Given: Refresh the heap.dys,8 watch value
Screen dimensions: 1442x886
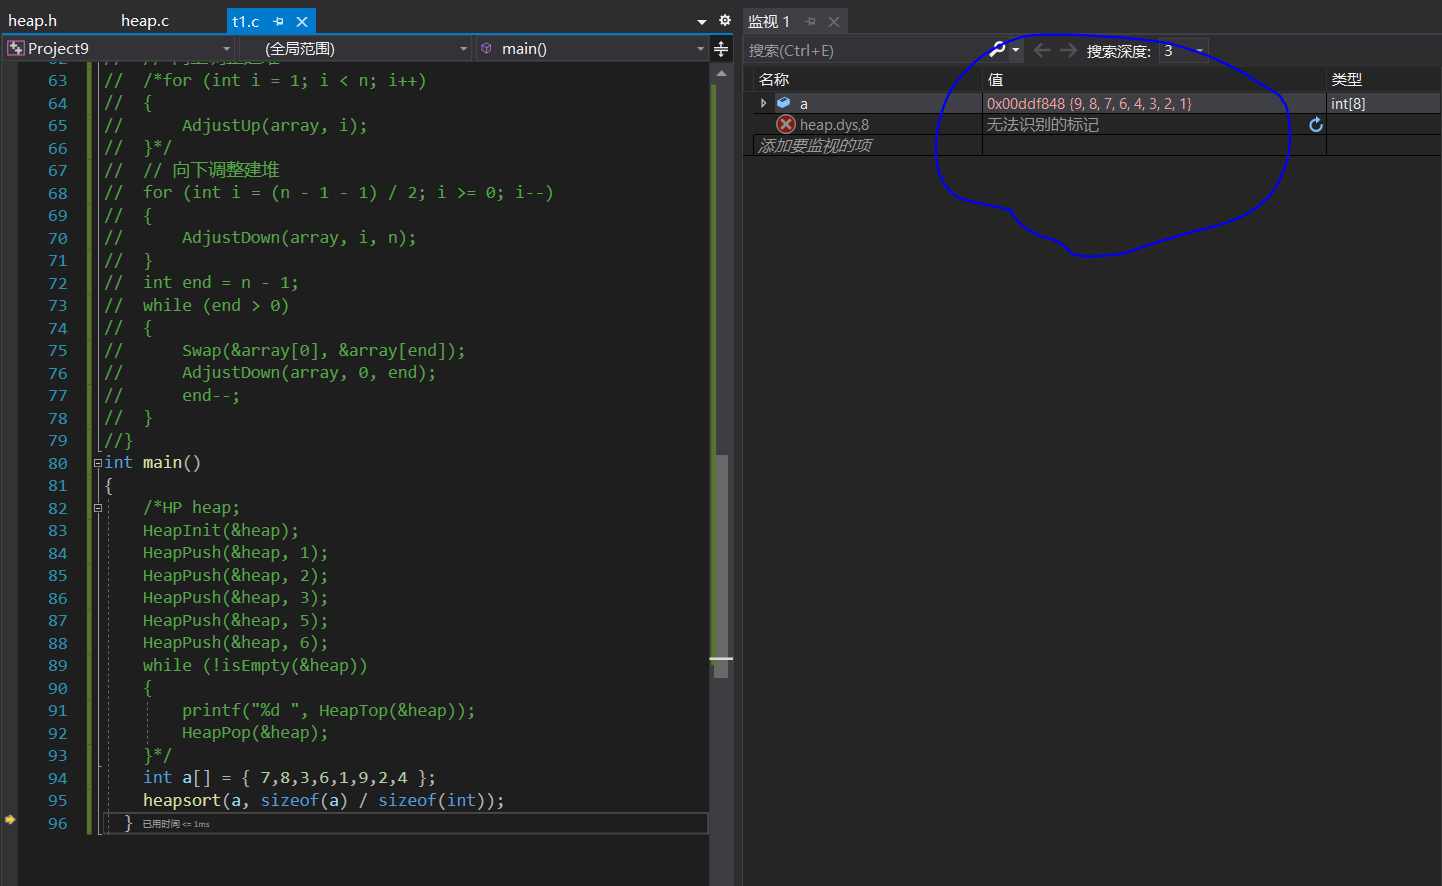Looking at the screenshot, I should (1316, 124).
